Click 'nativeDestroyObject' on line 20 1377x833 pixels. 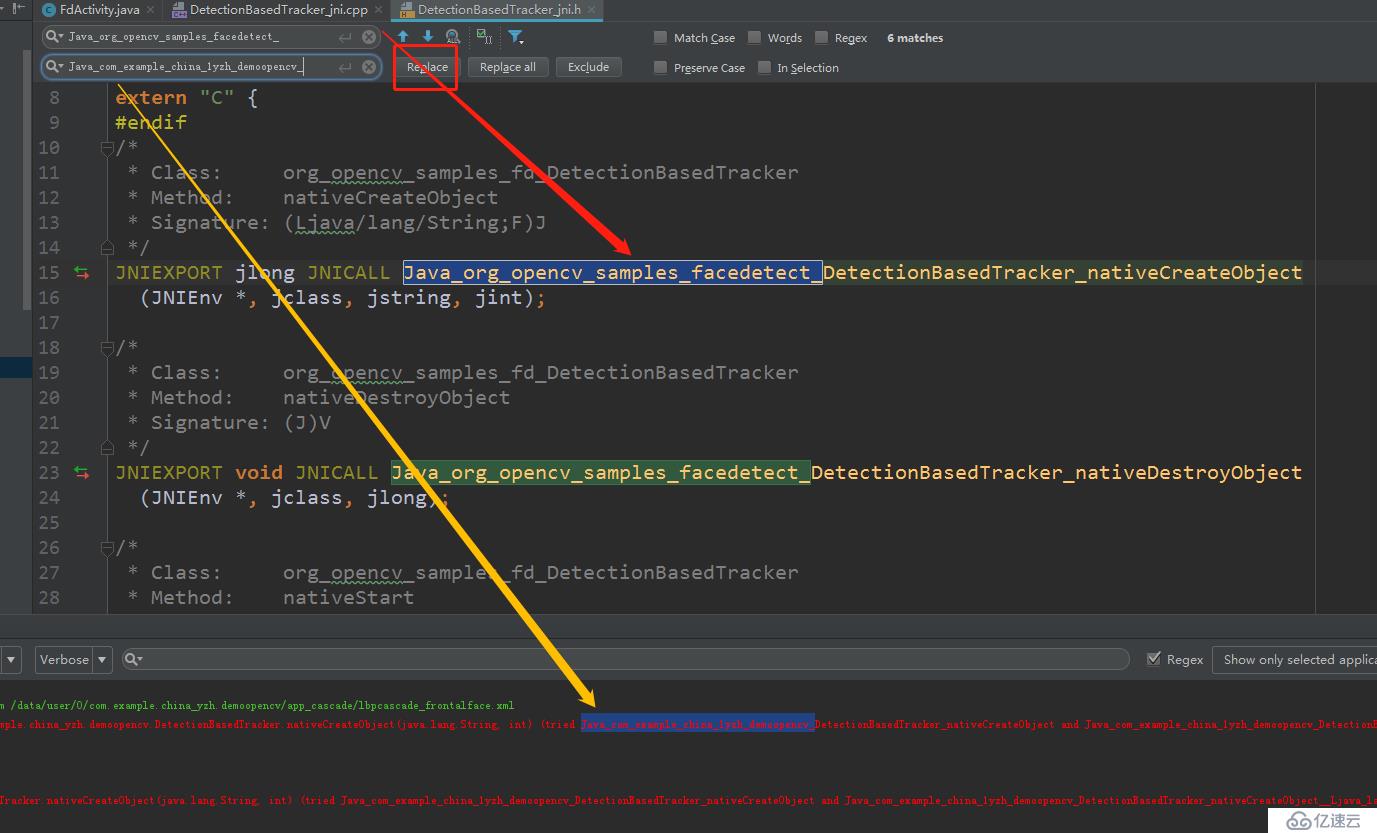pyautogui.click(x=396, y=397)
